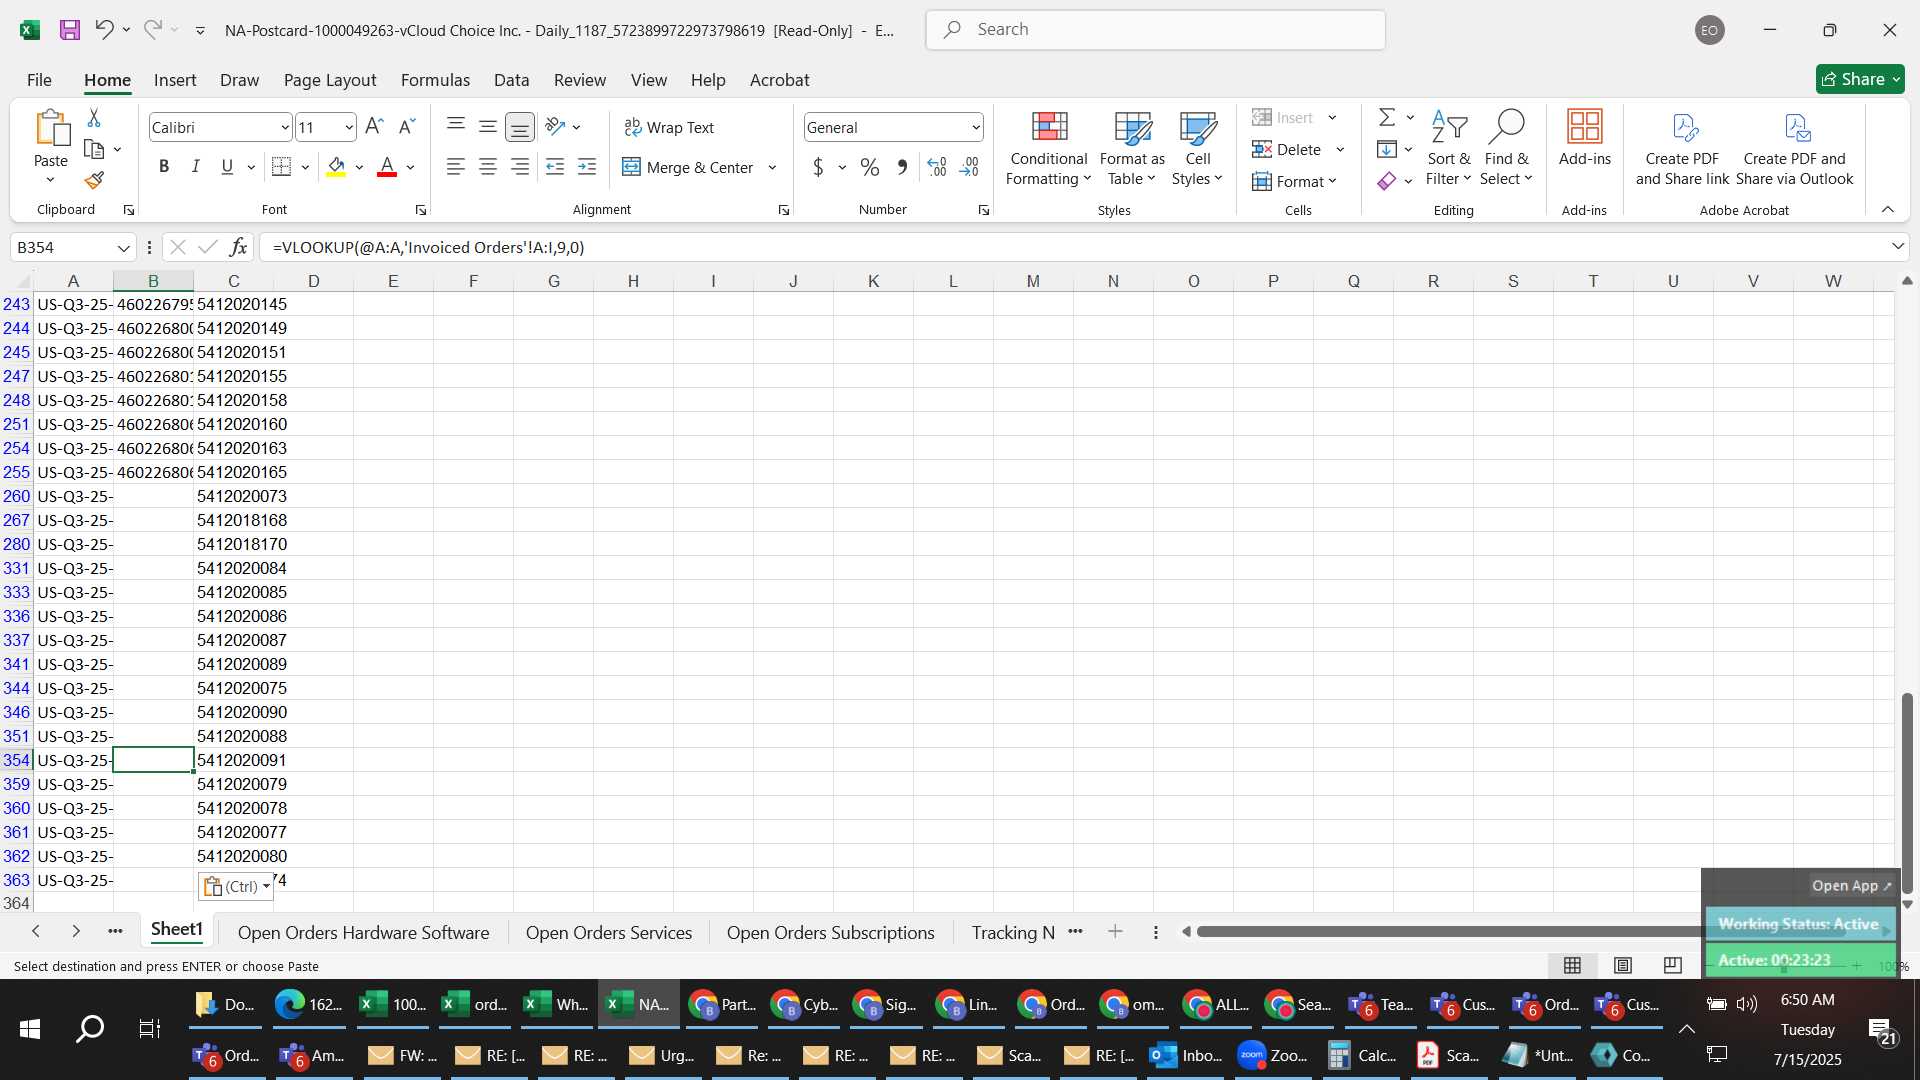Click the green Share button
The width and height of the screenshot is (1920, 1080).
pos(1859,79)
